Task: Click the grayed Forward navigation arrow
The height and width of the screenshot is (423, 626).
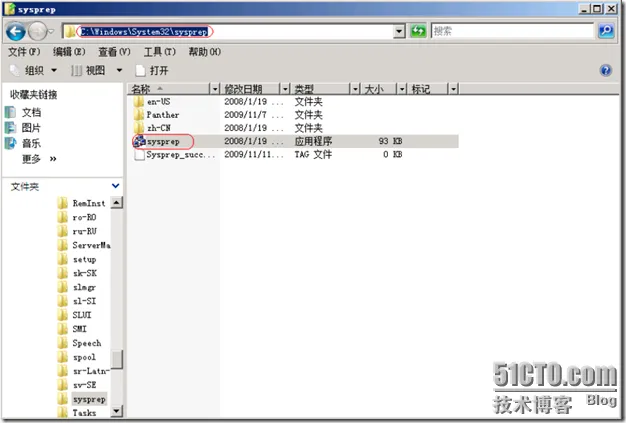Action: [x=38, y=31]
